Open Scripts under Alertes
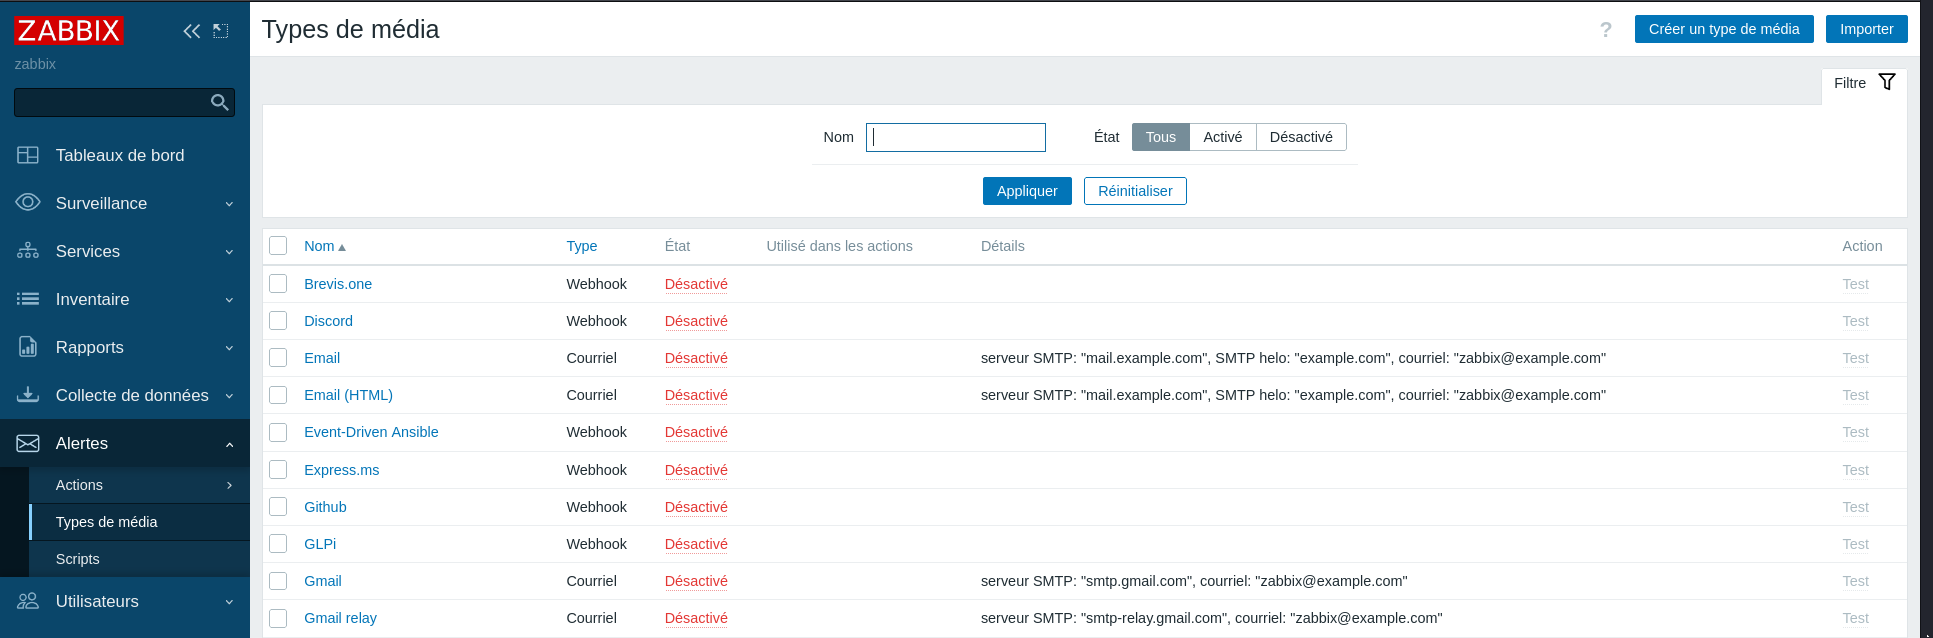 click(x=78, y=559)
